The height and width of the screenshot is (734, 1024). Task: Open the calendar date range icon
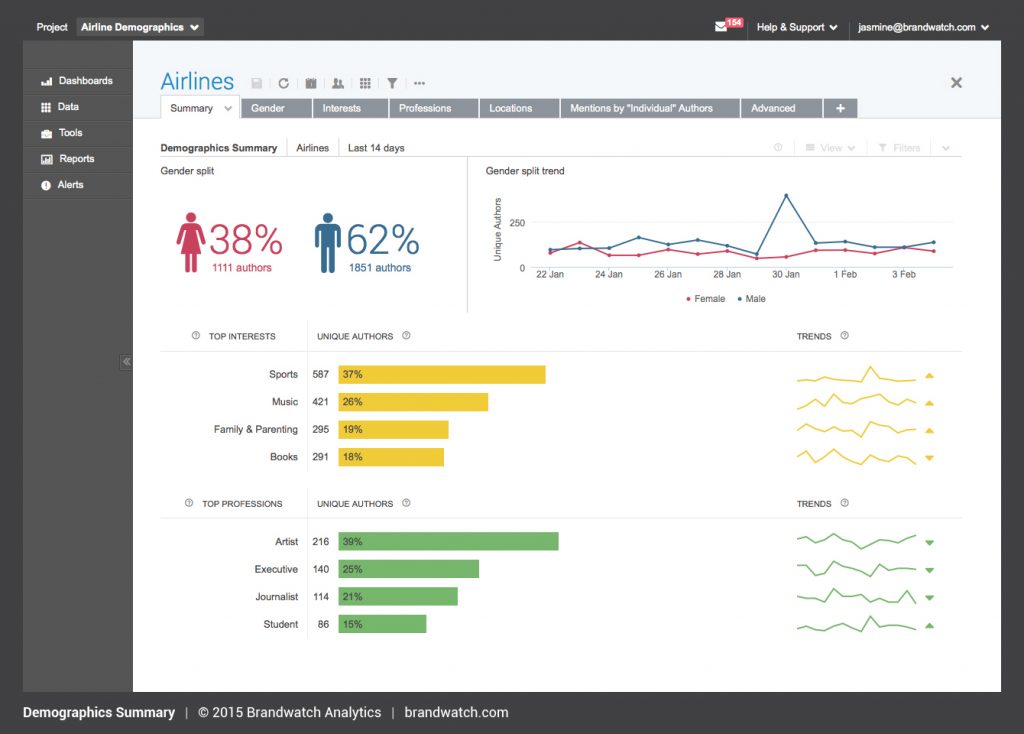tap(311, 84)
